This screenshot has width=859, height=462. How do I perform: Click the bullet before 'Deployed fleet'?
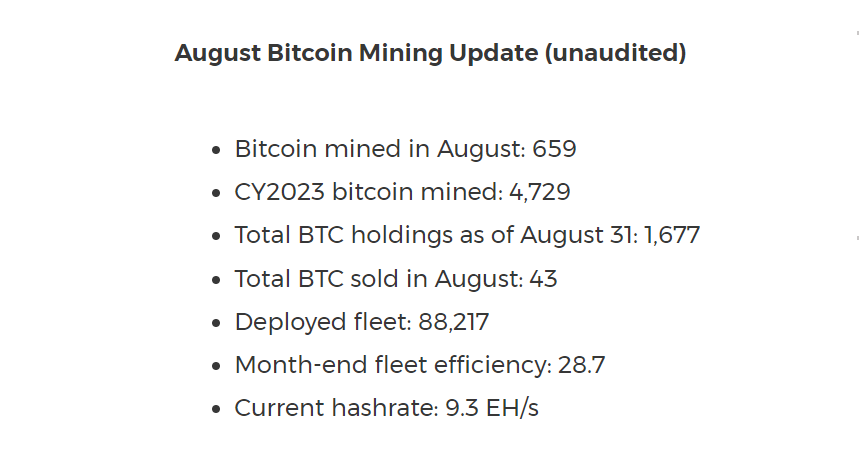[216, 324]
